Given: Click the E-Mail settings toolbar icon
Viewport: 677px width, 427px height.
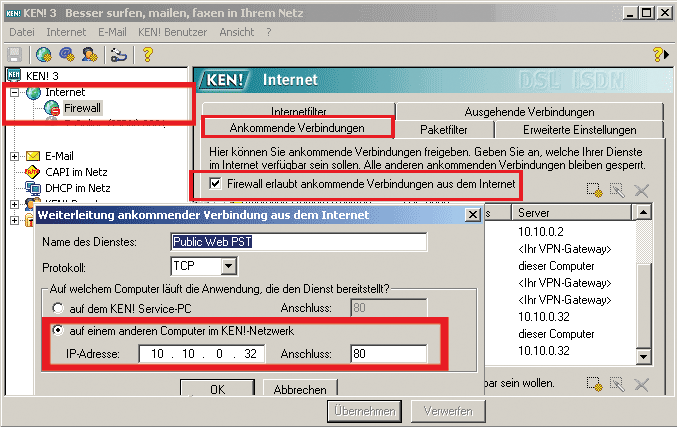Looking at the screenshot, I should coord(67,54).
